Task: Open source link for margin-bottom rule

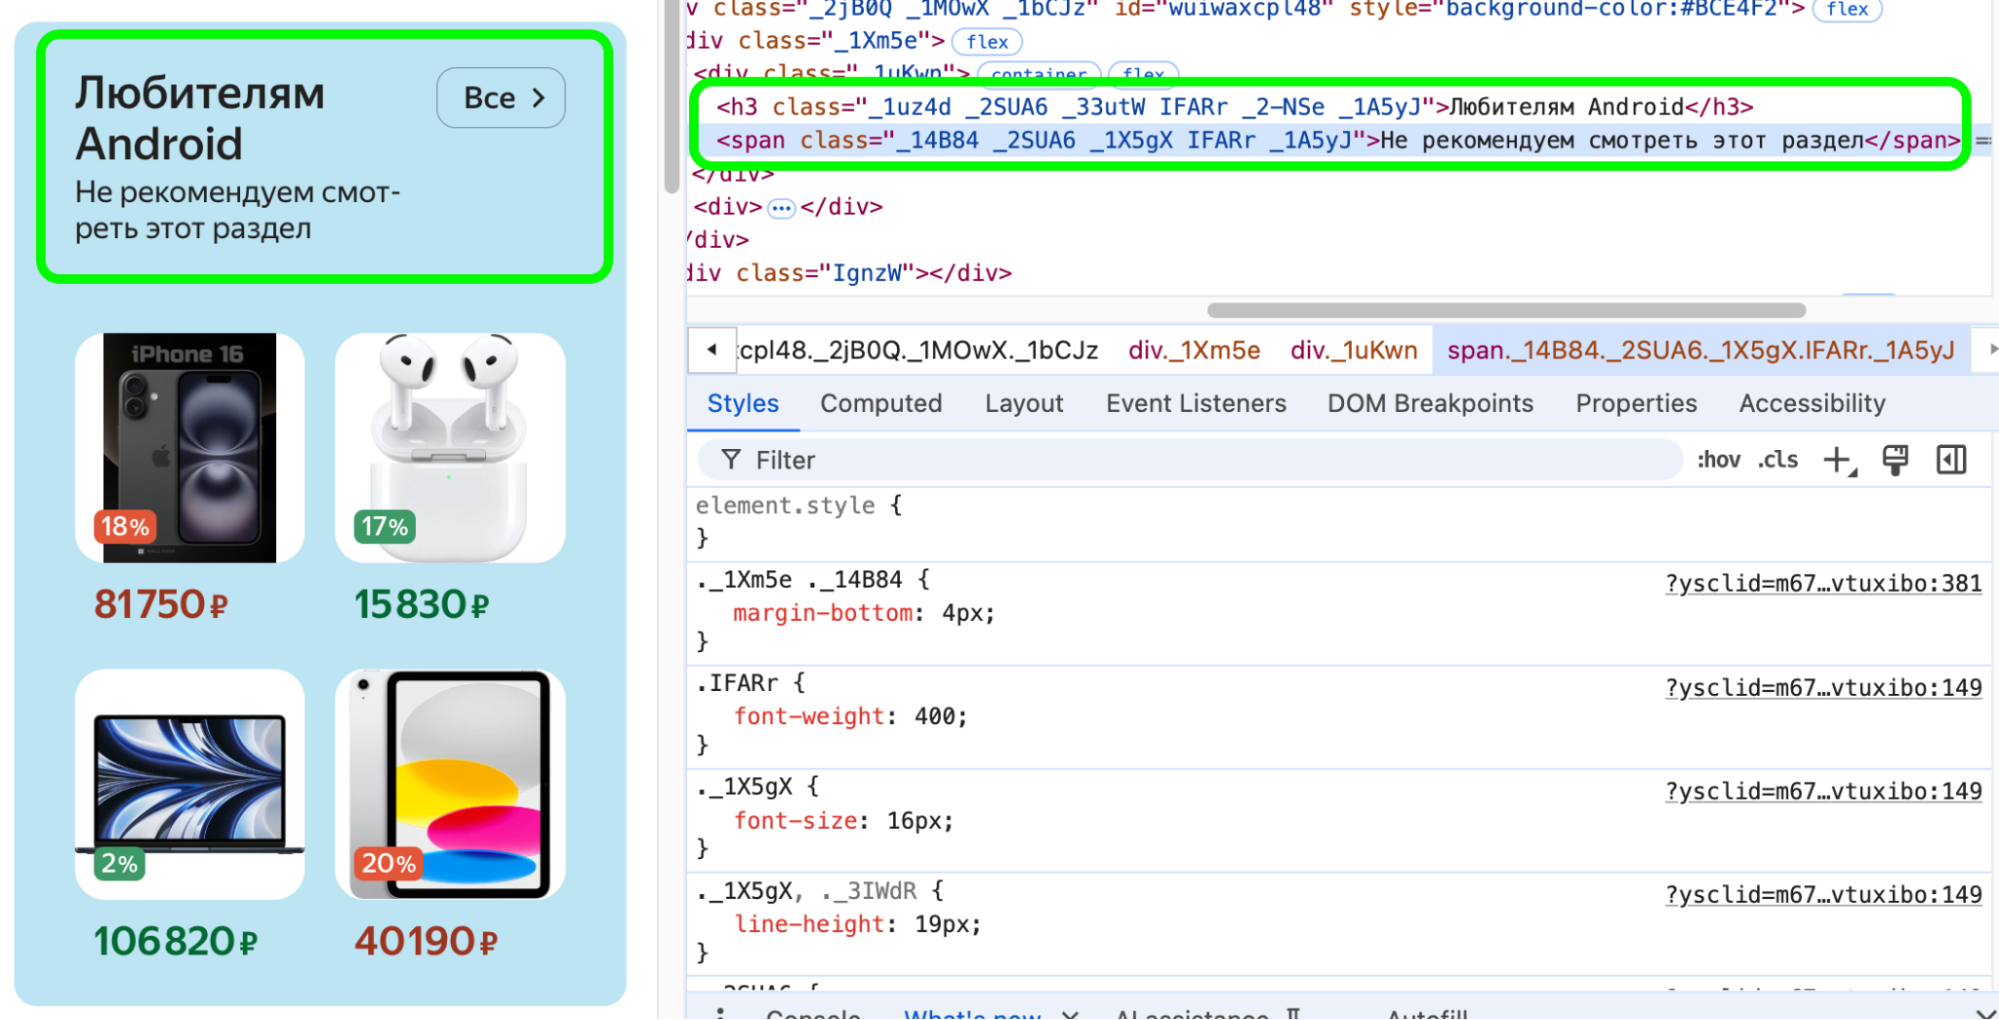Action: 1823,583
